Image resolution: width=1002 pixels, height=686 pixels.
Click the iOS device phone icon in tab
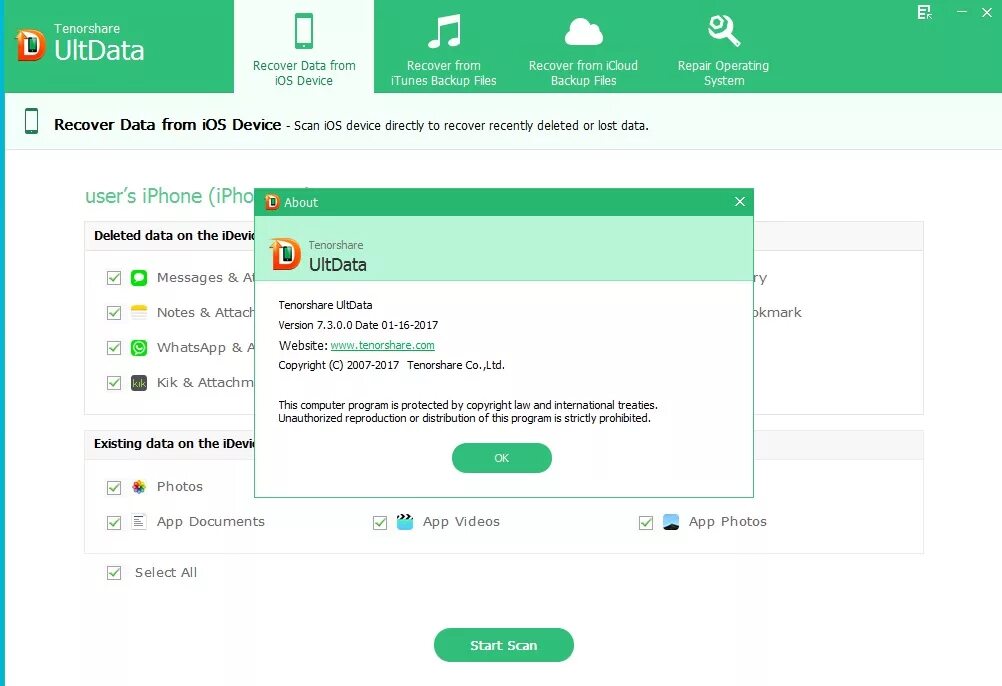(x=304, y=31)
